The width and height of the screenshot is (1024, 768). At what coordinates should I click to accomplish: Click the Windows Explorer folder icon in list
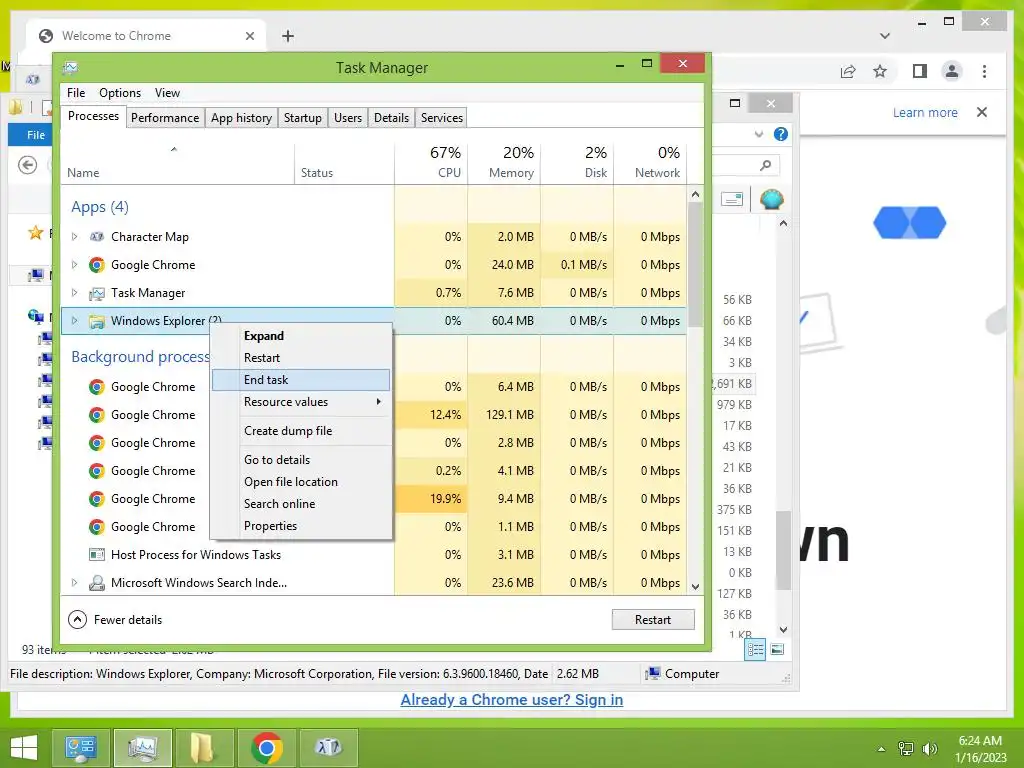[97, 321]
